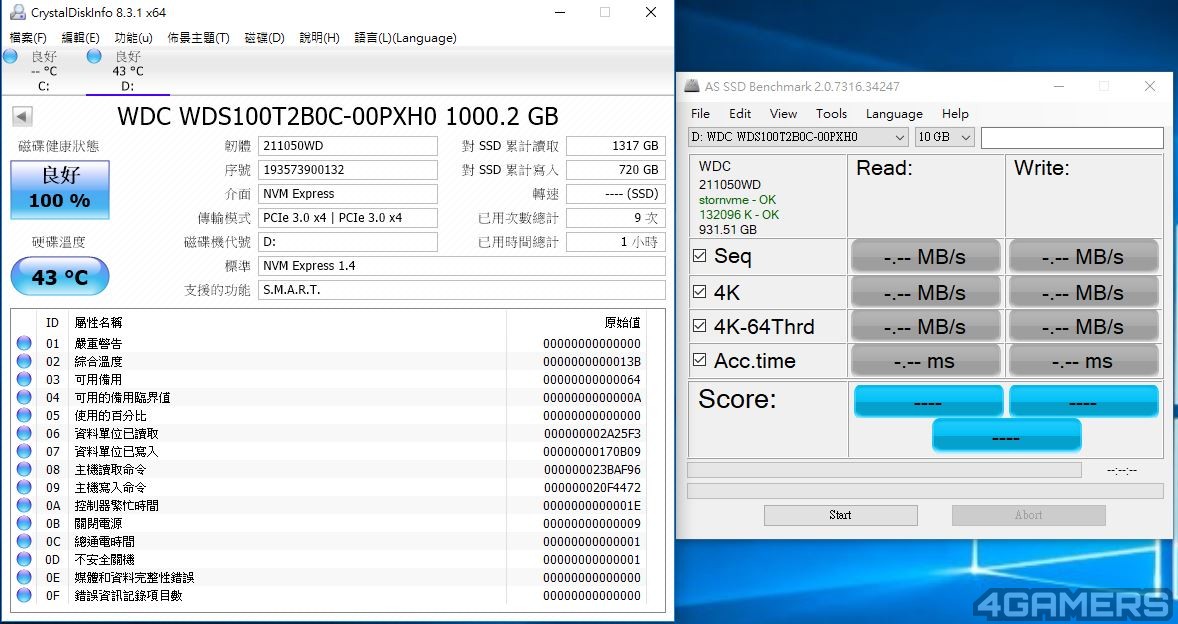Click the 43 °C temperature button
1178x624 pixels.
(x=60, y=276)
